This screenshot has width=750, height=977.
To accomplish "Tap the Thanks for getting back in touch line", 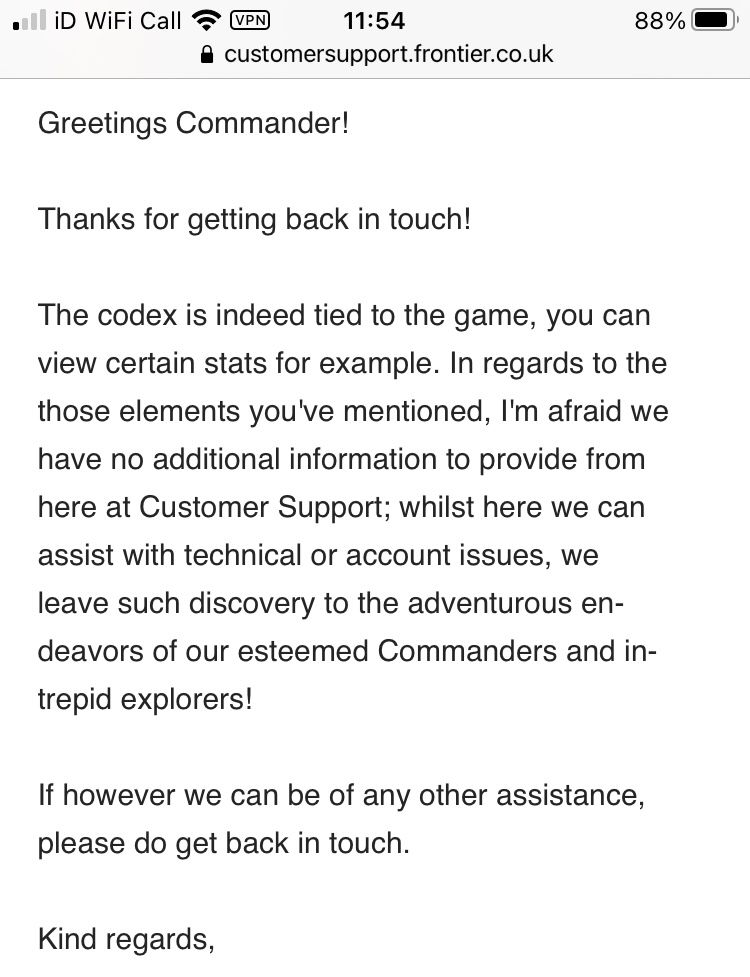I will coord(254,219).
